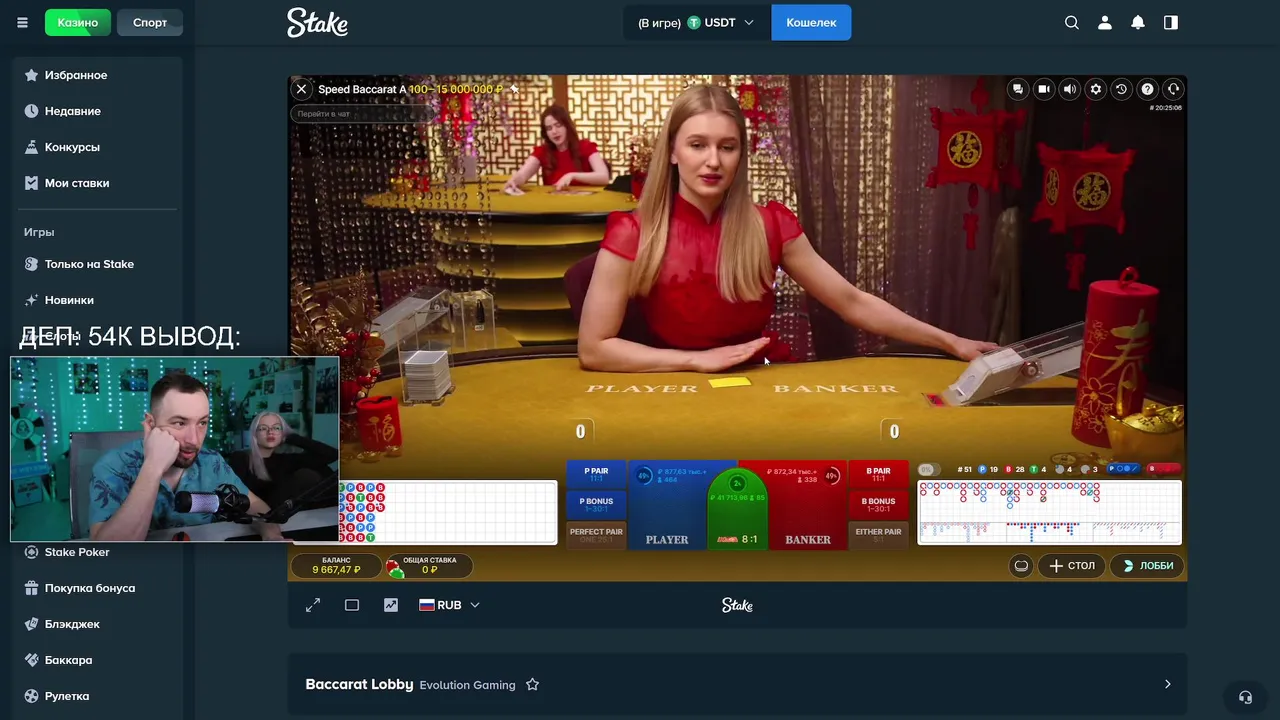This screenshot has width=1280, height=720.
Task: Enter fullscreen mode below game
Action: [x=313, y=605]
